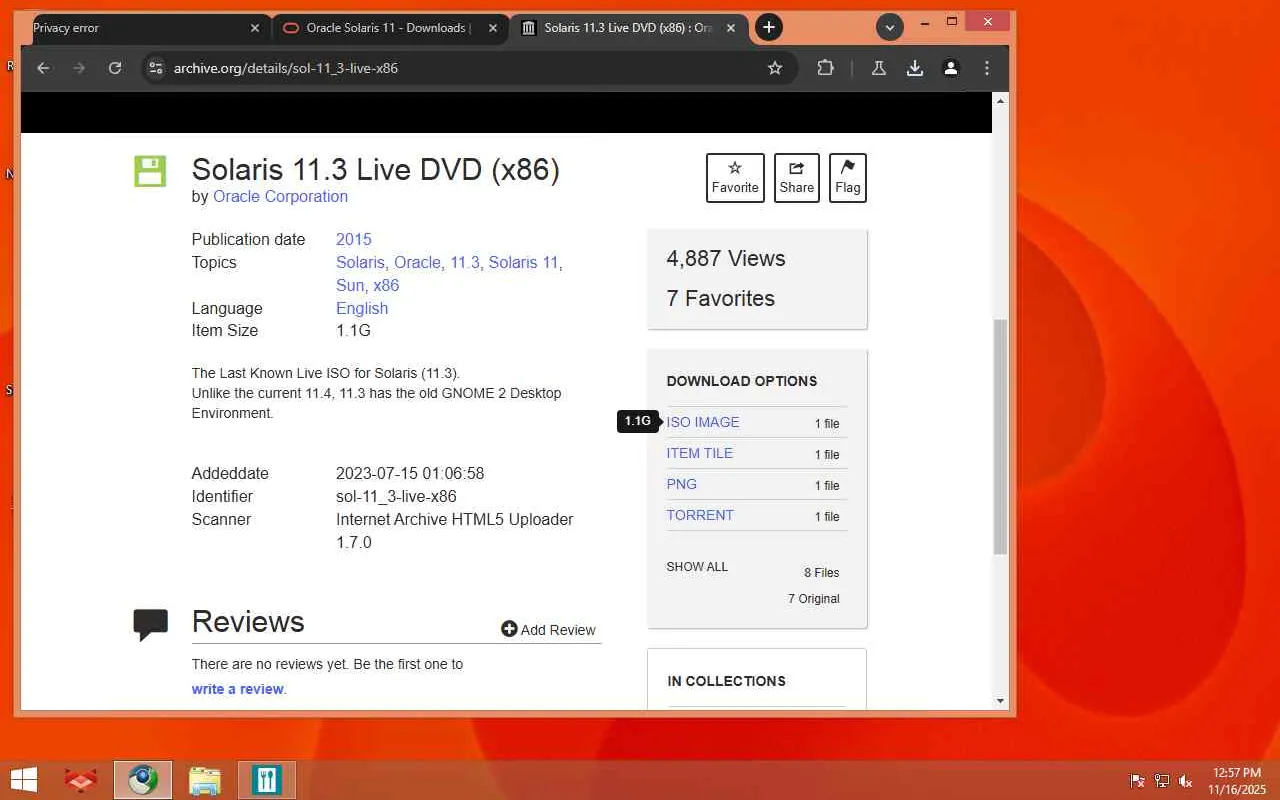Open the red app in the taskbar
Viewport: 1280px width, 800px height.
click(x=81, y=780)
